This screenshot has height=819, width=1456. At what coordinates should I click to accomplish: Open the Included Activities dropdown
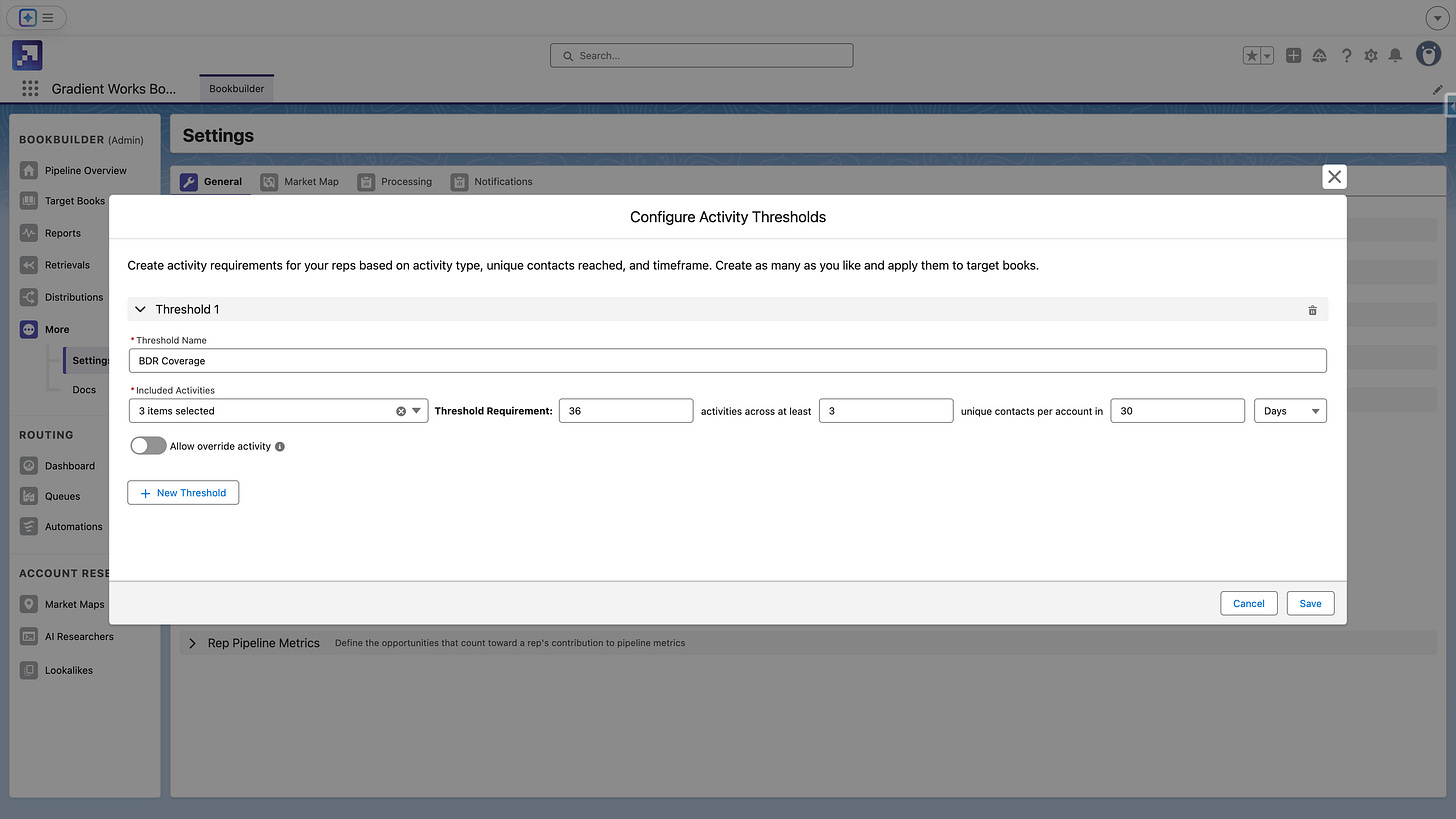278,411
